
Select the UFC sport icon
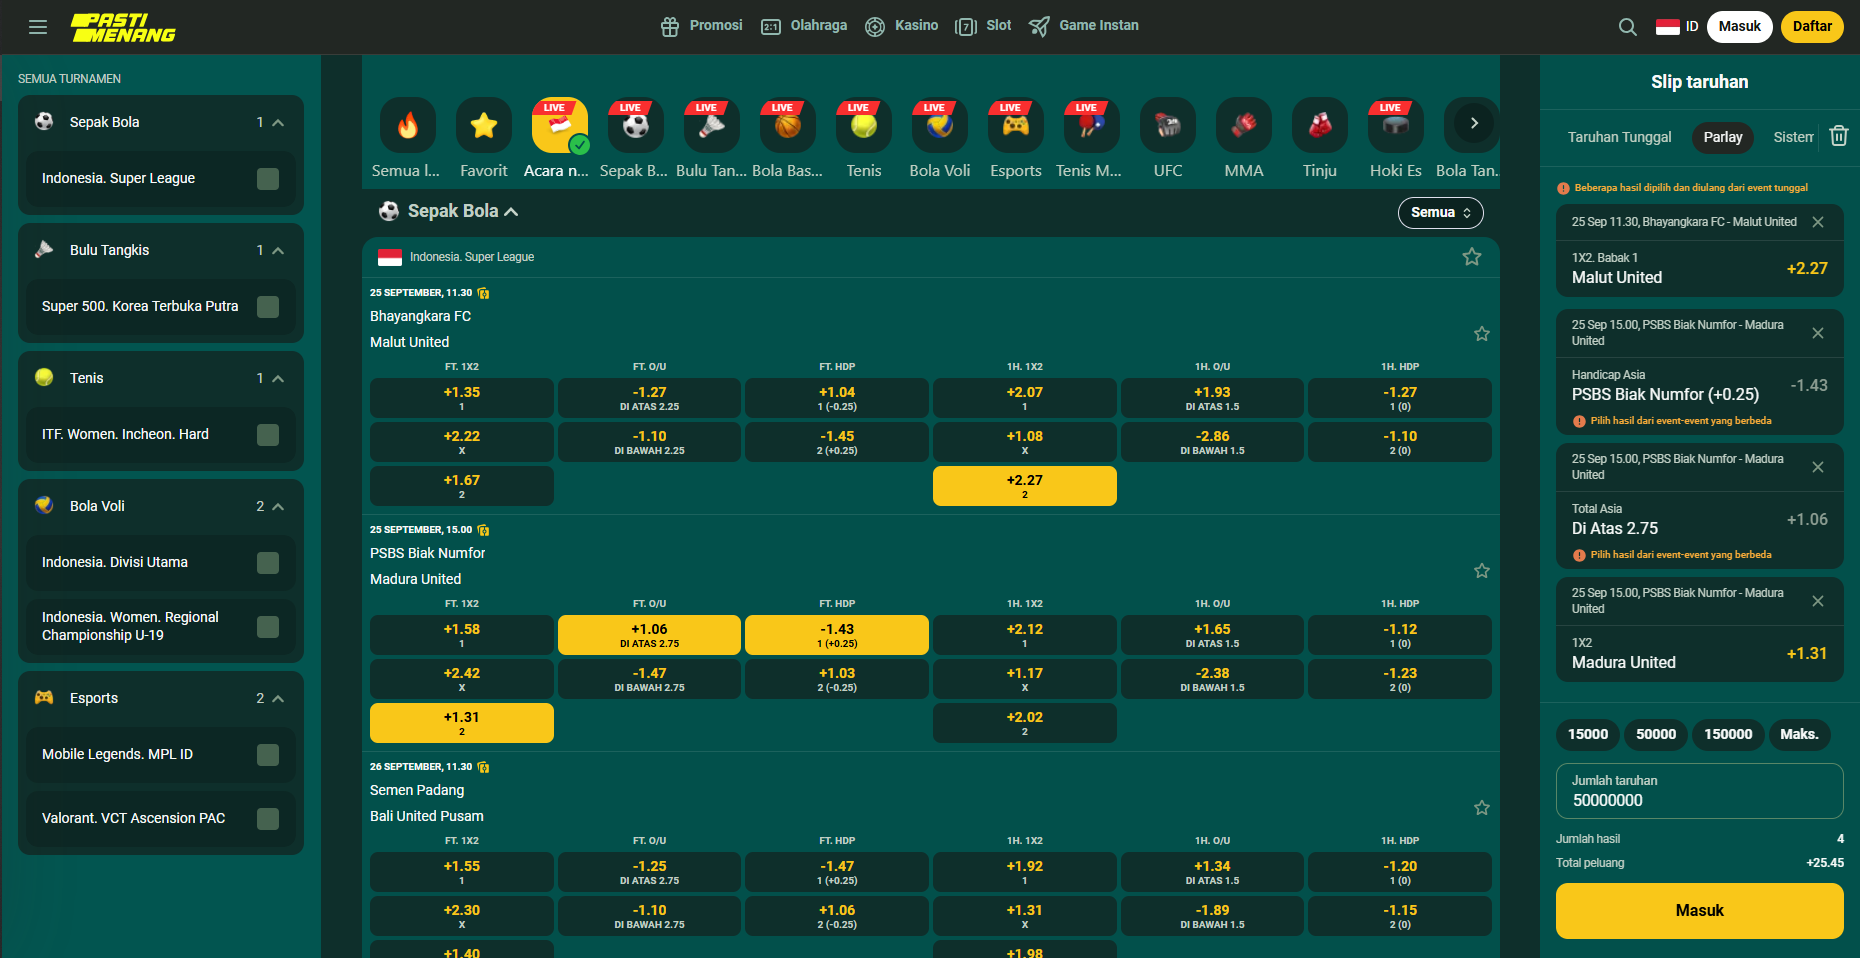[1167, 125]
